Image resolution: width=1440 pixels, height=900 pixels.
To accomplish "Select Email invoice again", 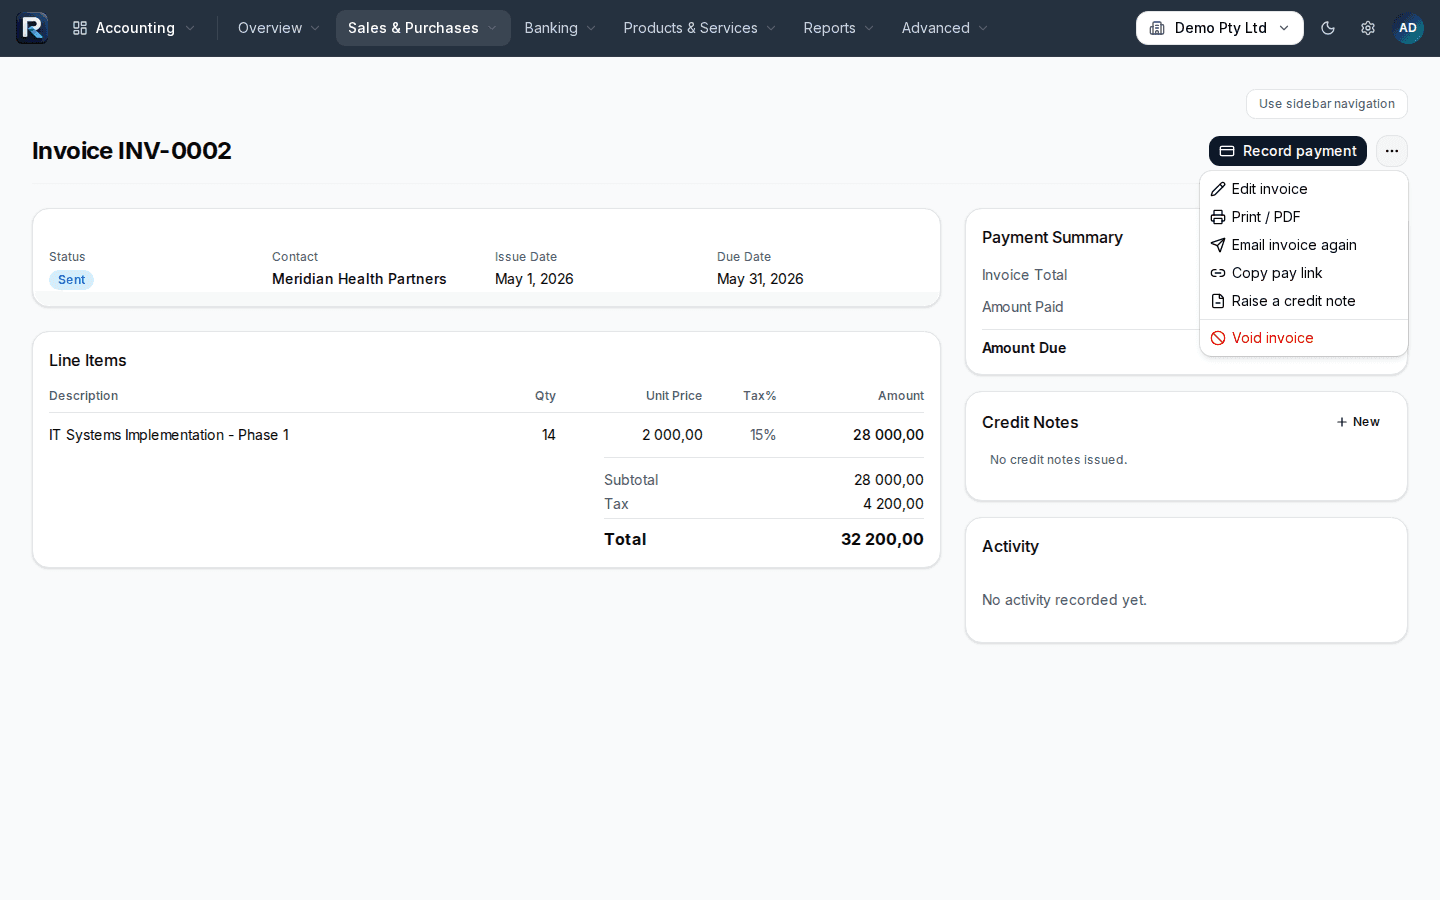I will [x=1304, y=245].
